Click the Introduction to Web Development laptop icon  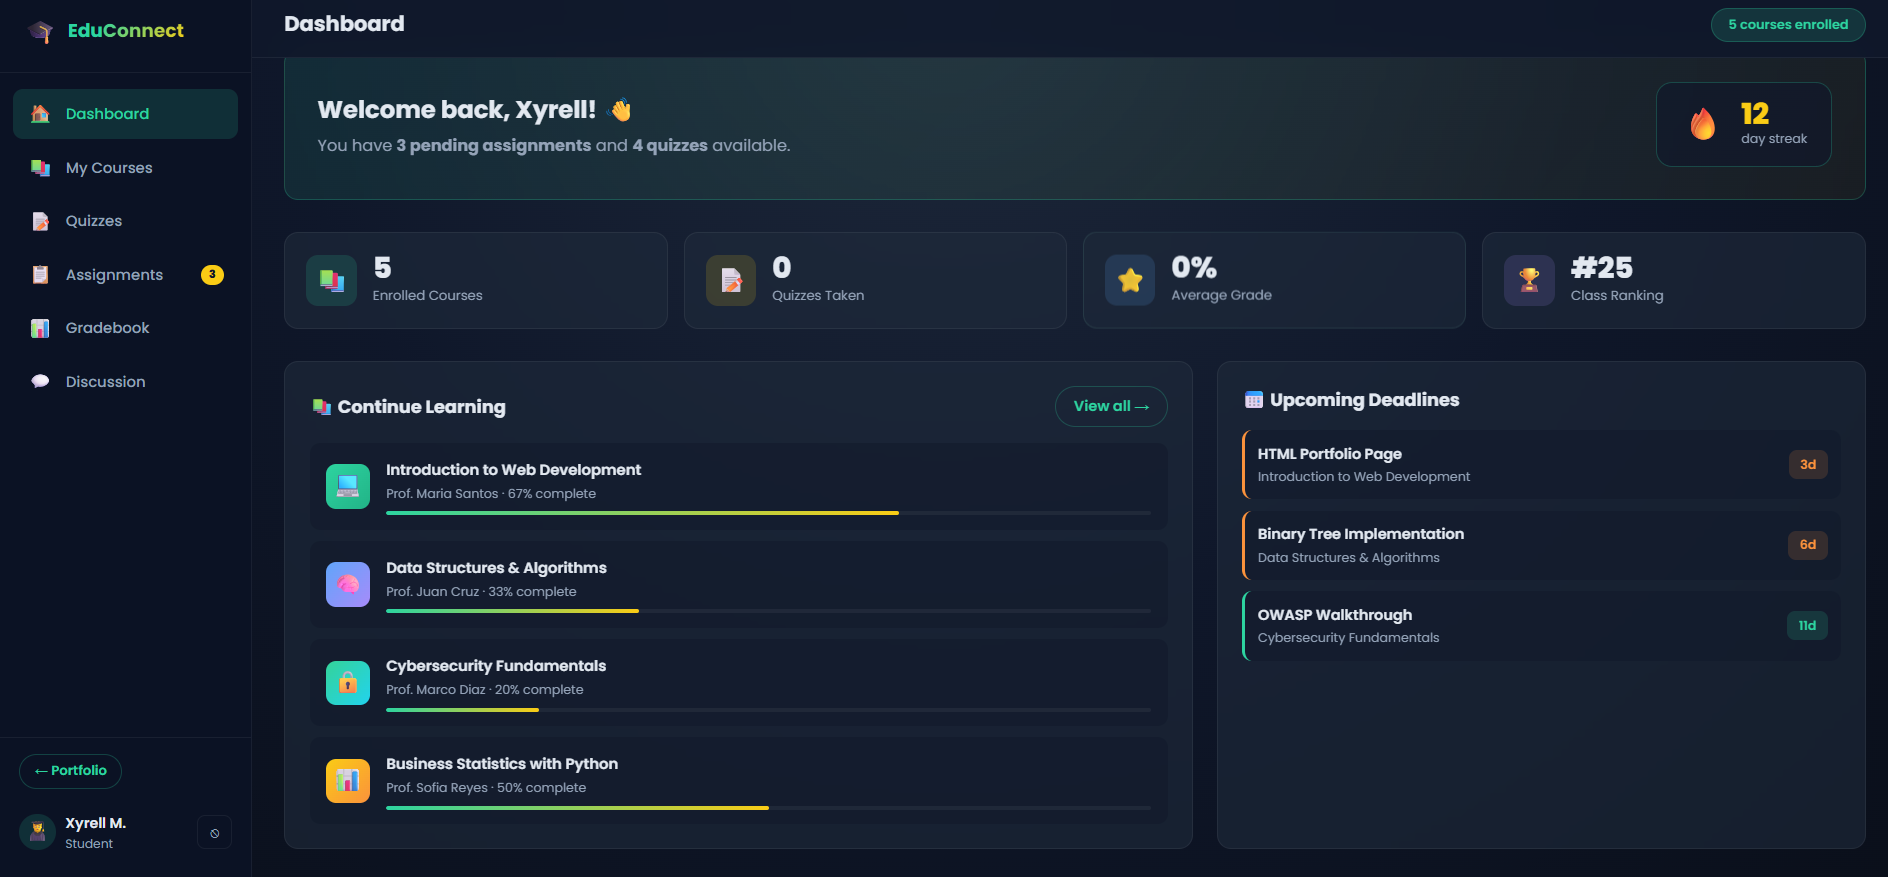click(x=348, y=487)
